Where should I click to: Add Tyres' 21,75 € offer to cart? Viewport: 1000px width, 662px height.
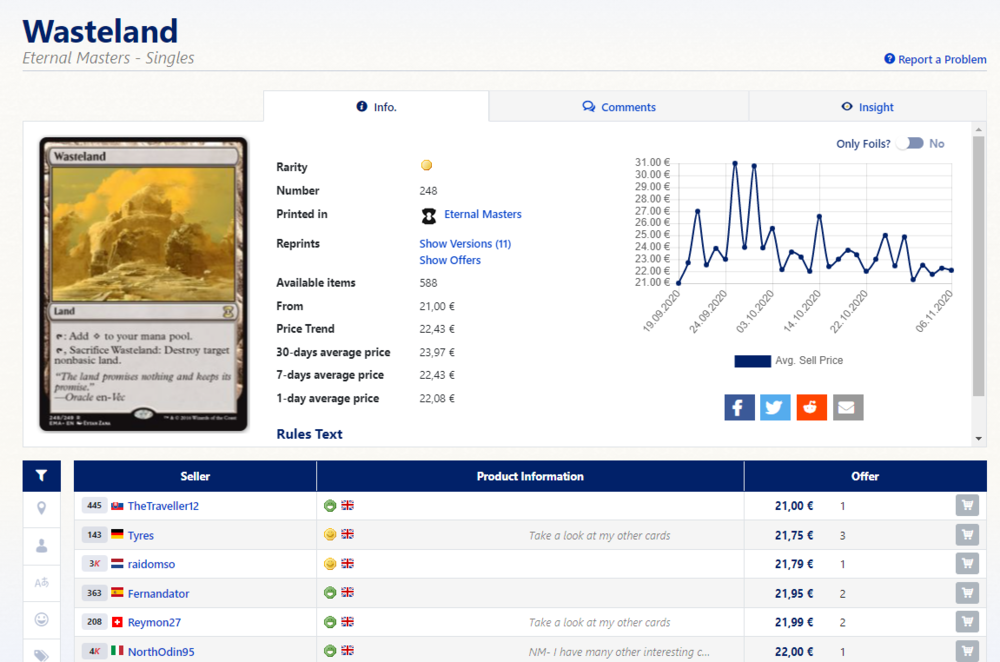(x=967, y=535)
